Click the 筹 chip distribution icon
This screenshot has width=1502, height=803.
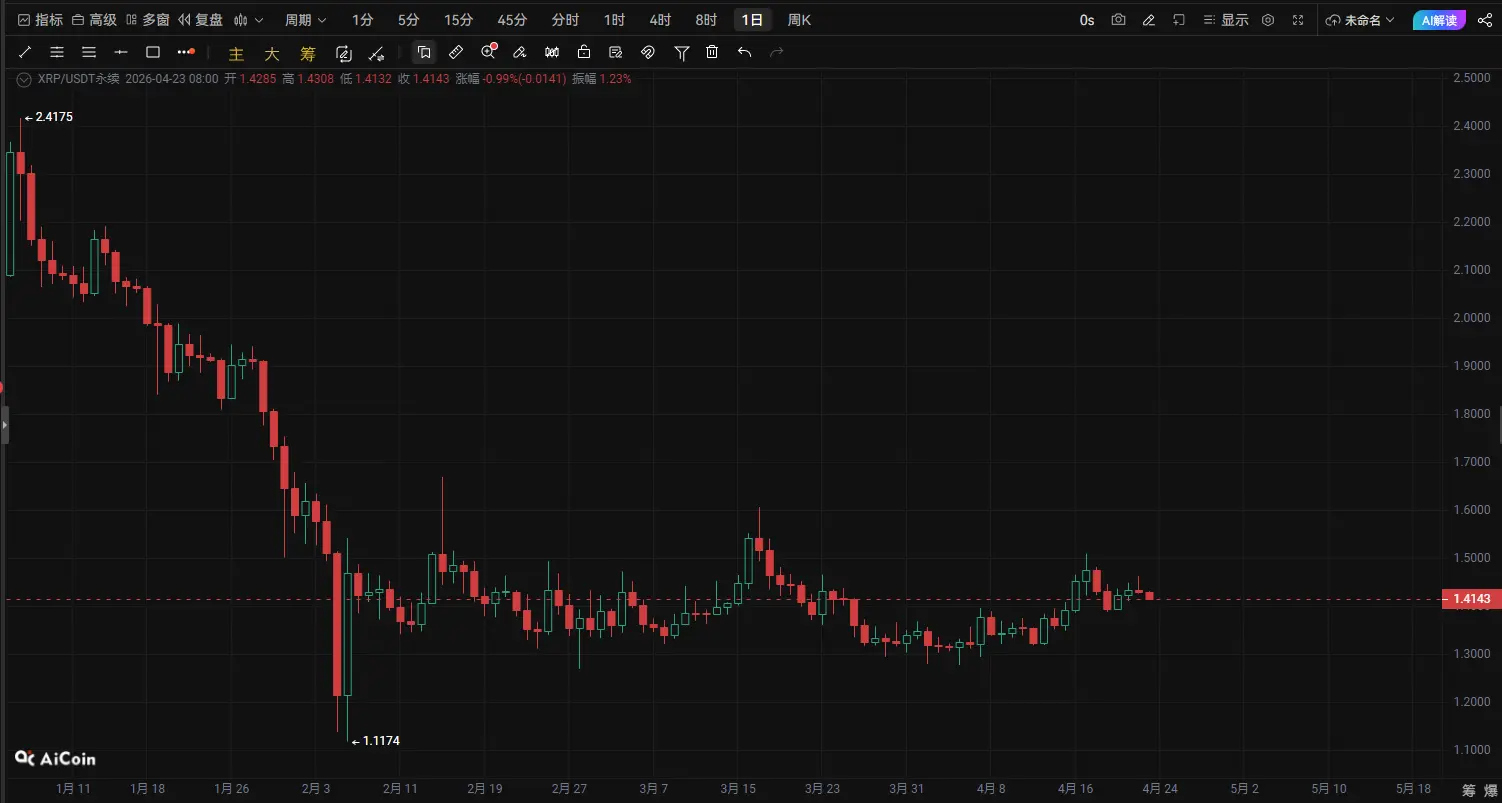308,53
